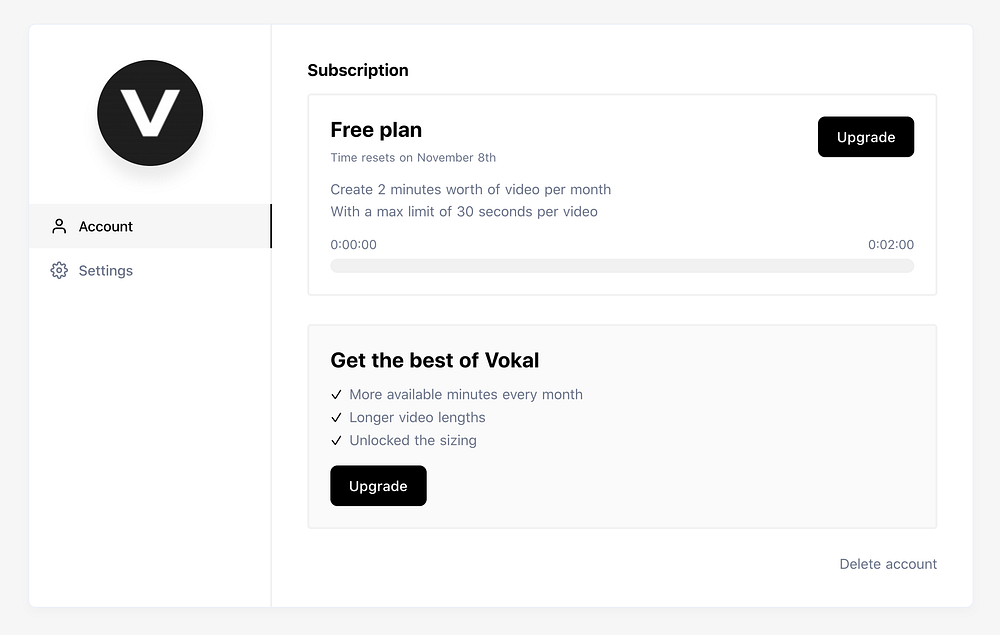Click the Time resets on November 8th text

click(x=413, y=158)
